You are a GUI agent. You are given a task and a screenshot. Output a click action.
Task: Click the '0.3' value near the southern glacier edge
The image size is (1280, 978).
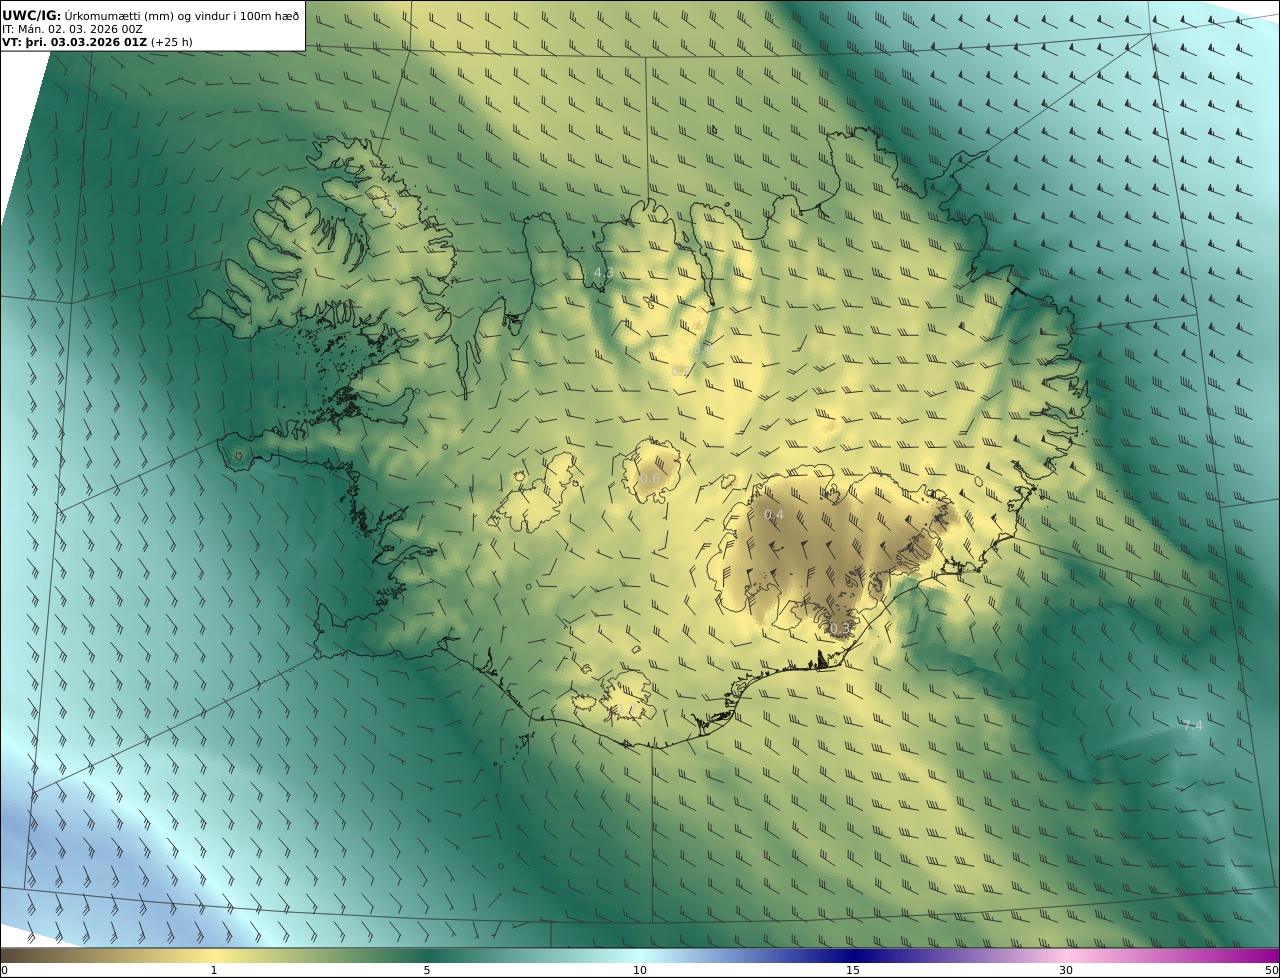pyautogui.click(x=839, y=628)
